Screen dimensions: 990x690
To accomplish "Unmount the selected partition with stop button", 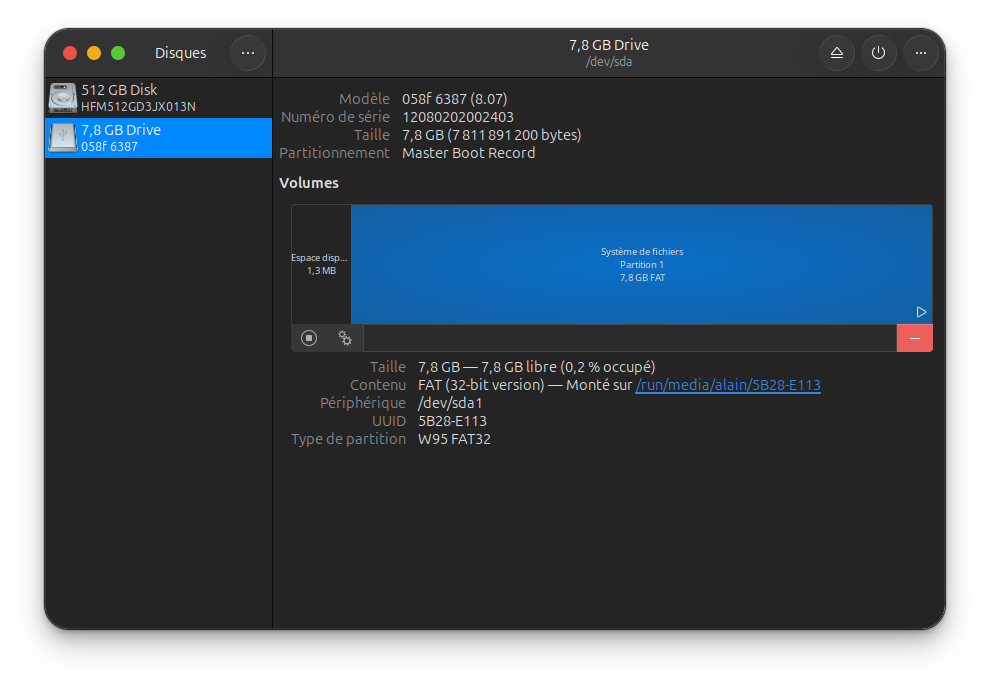I will coord(309,338).
